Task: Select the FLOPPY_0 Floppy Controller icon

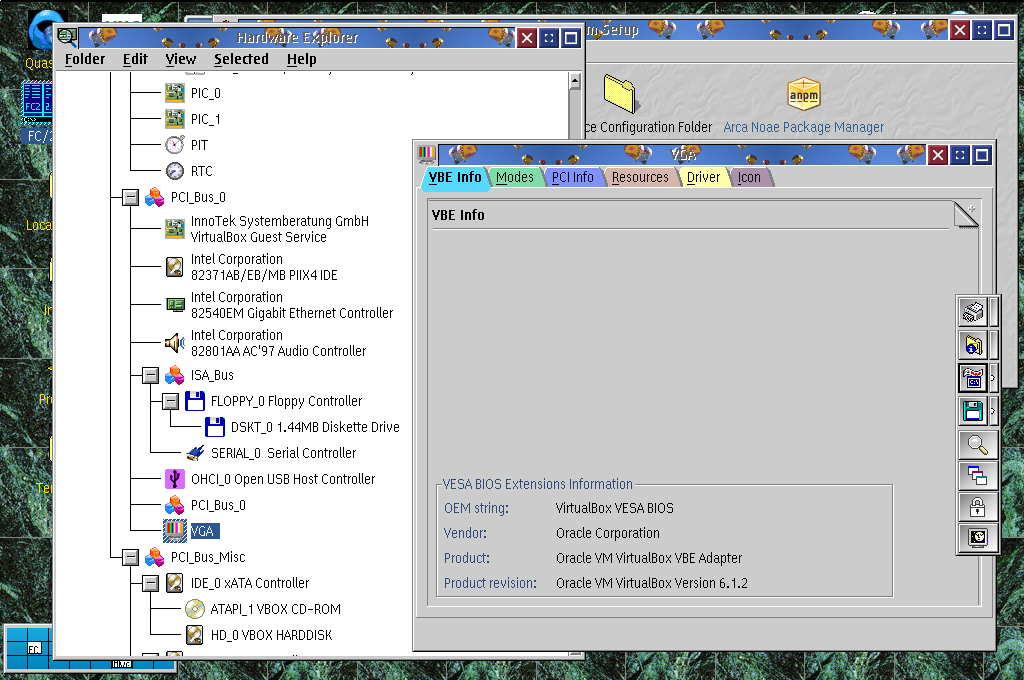Action: [195, 401]
